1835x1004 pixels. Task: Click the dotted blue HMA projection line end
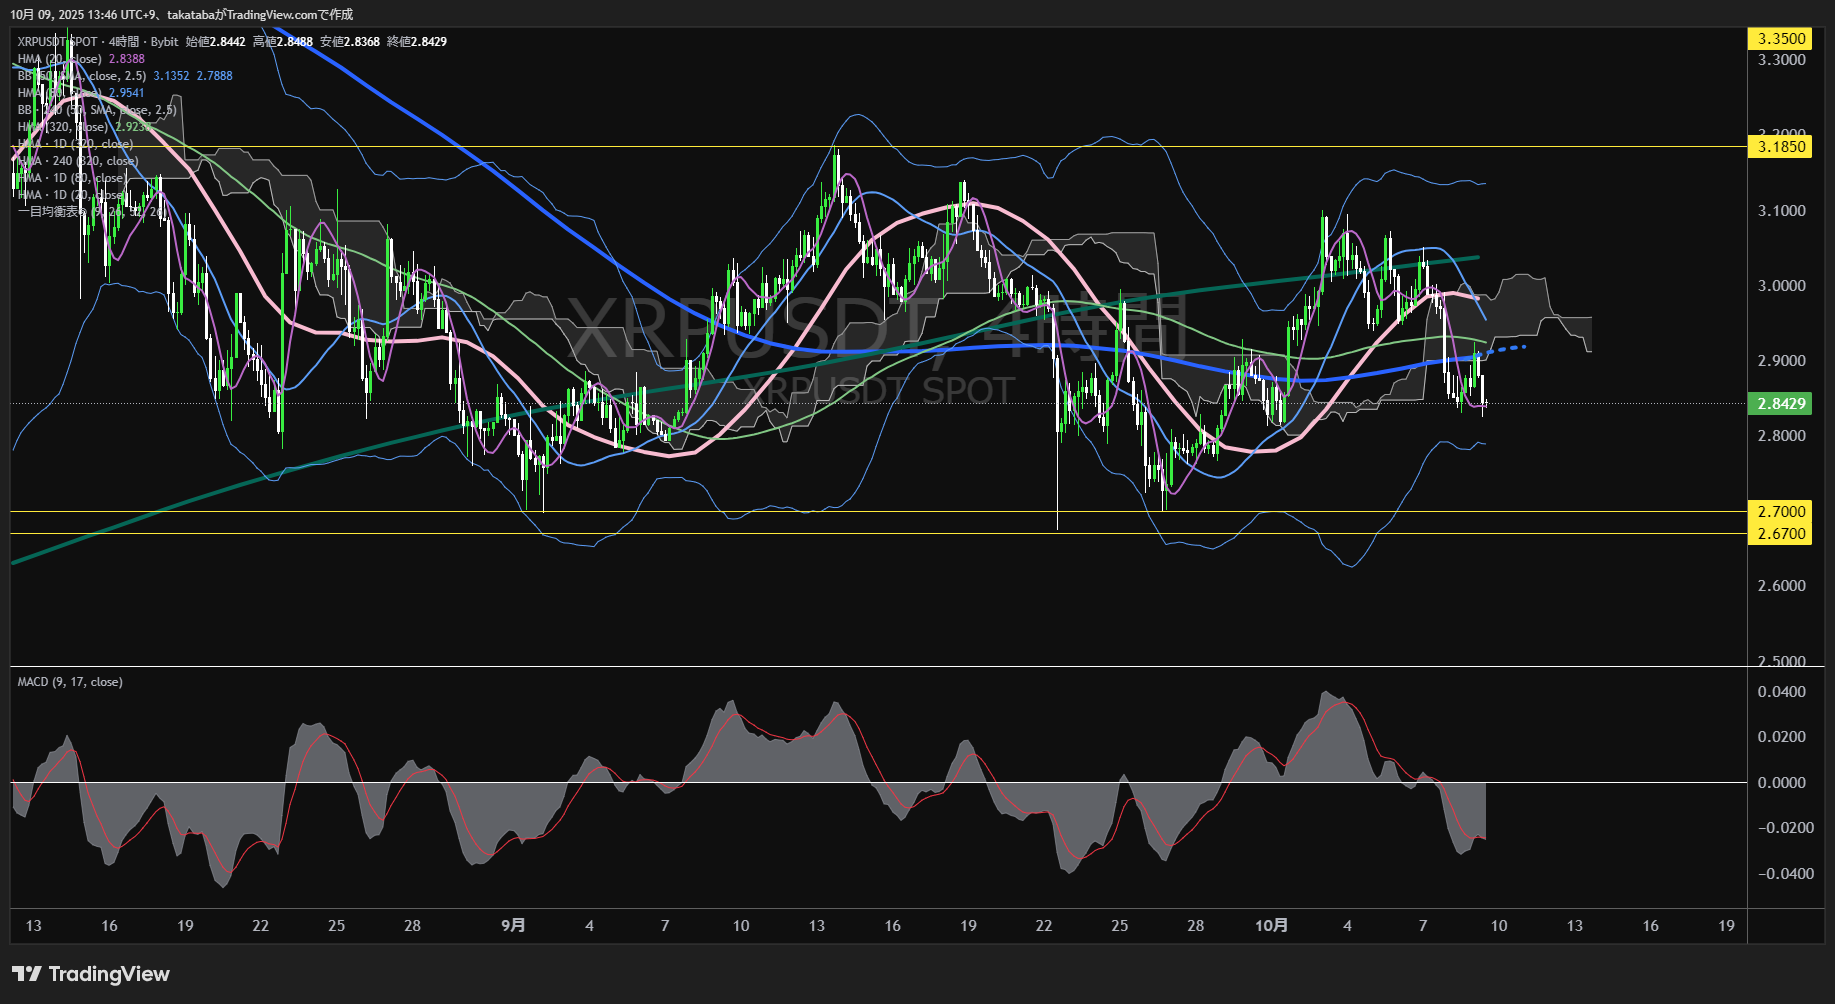(x=1522, y=347)
